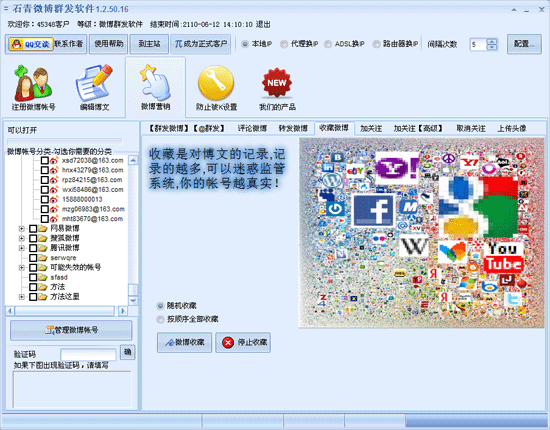Select the 随机收藏 radio option

(160, 306)
